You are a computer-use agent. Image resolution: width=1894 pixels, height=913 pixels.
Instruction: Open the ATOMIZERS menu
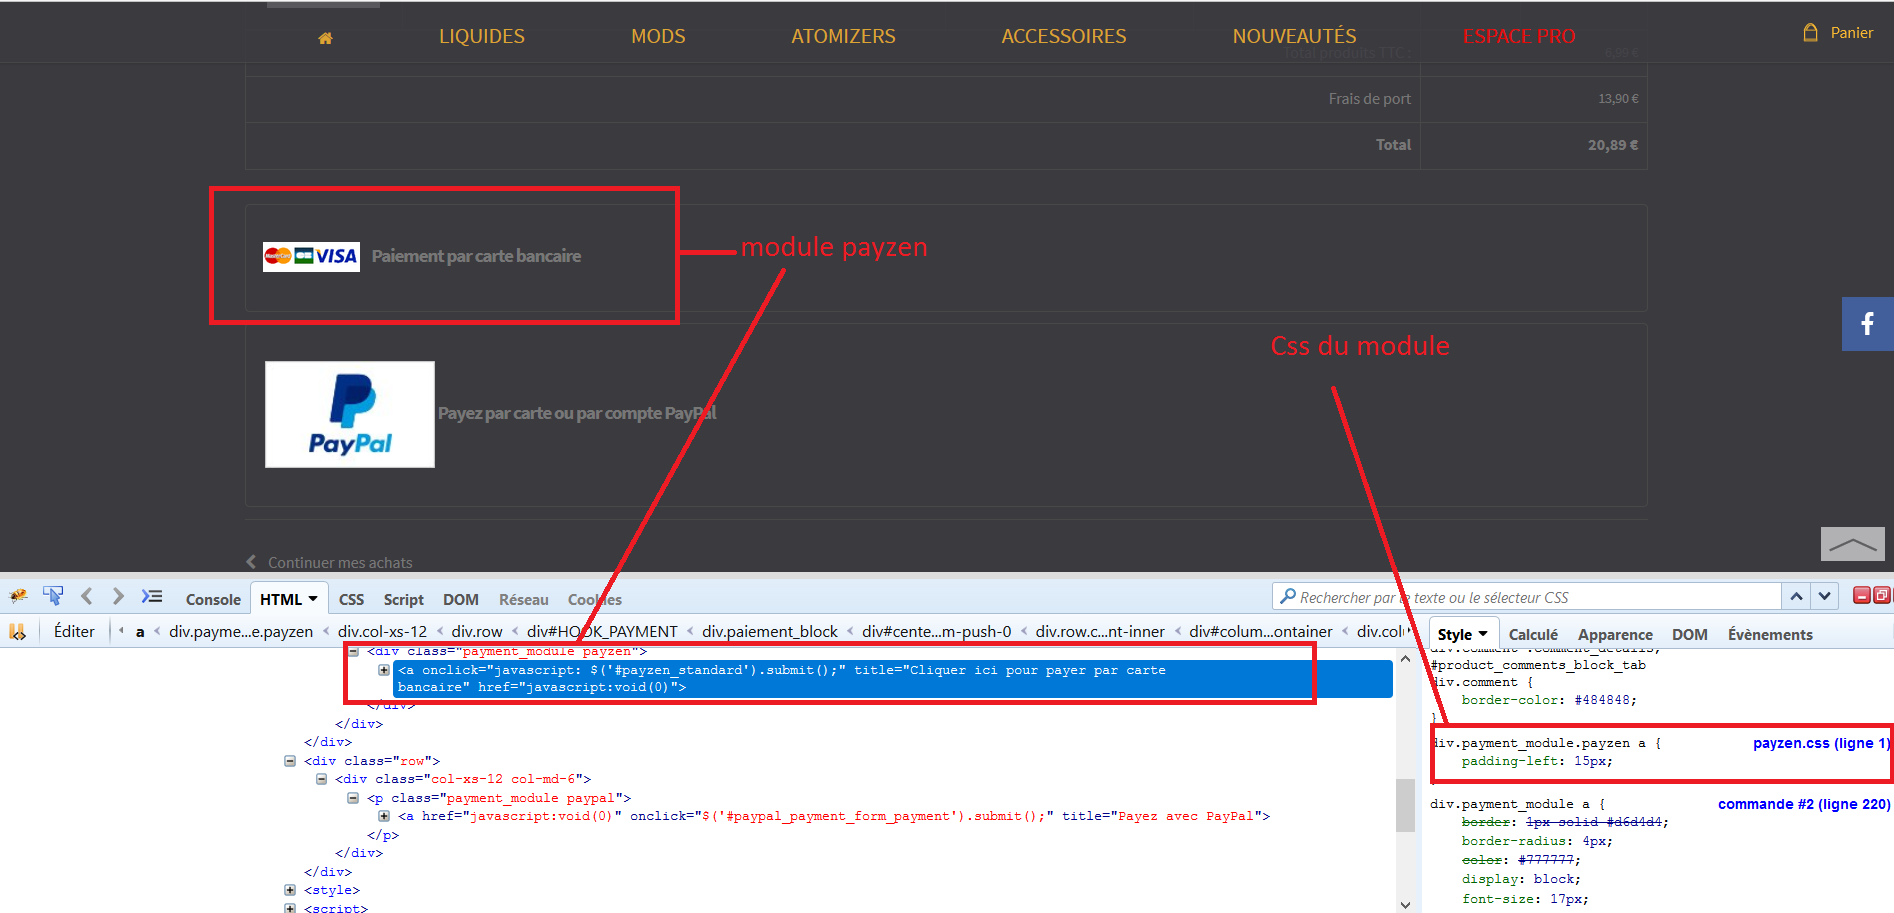pyautogui.click(x=843, y=36)
